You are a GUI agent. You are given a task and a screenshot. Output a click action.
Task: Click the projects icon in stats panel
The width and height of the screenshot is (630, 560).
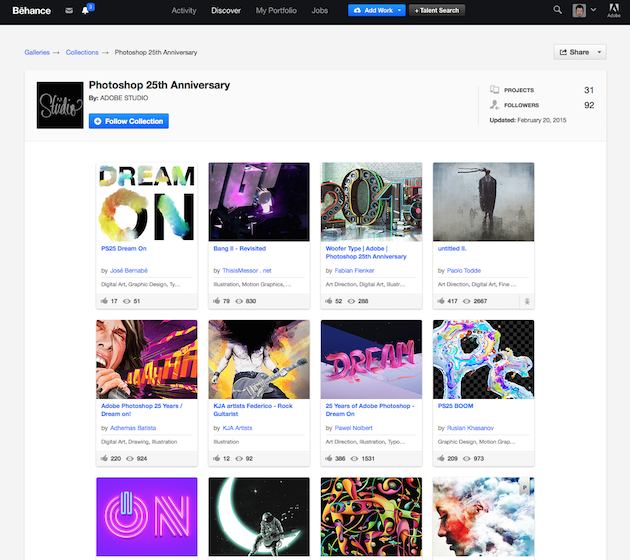(494, 90)
